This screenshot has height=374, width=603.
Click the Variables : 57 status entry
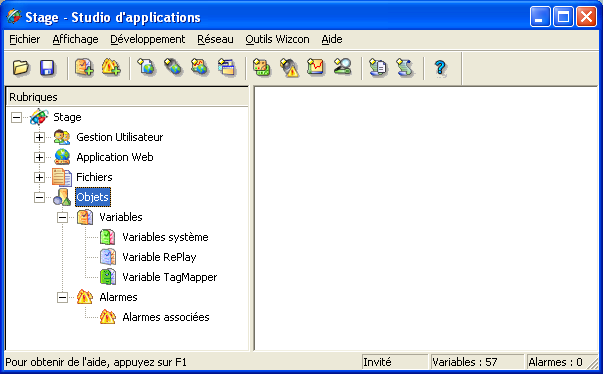[x=477, y=362]
